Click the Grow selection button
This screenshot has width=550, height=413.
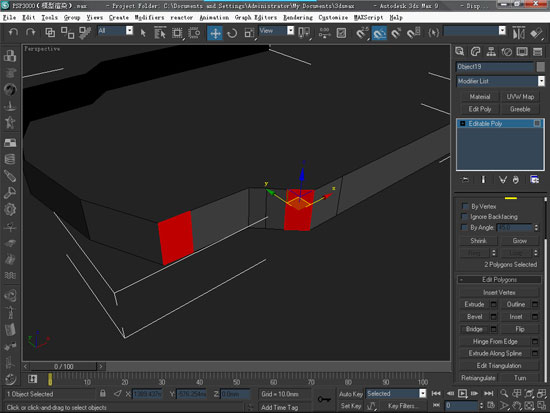[x=519, y=241]
